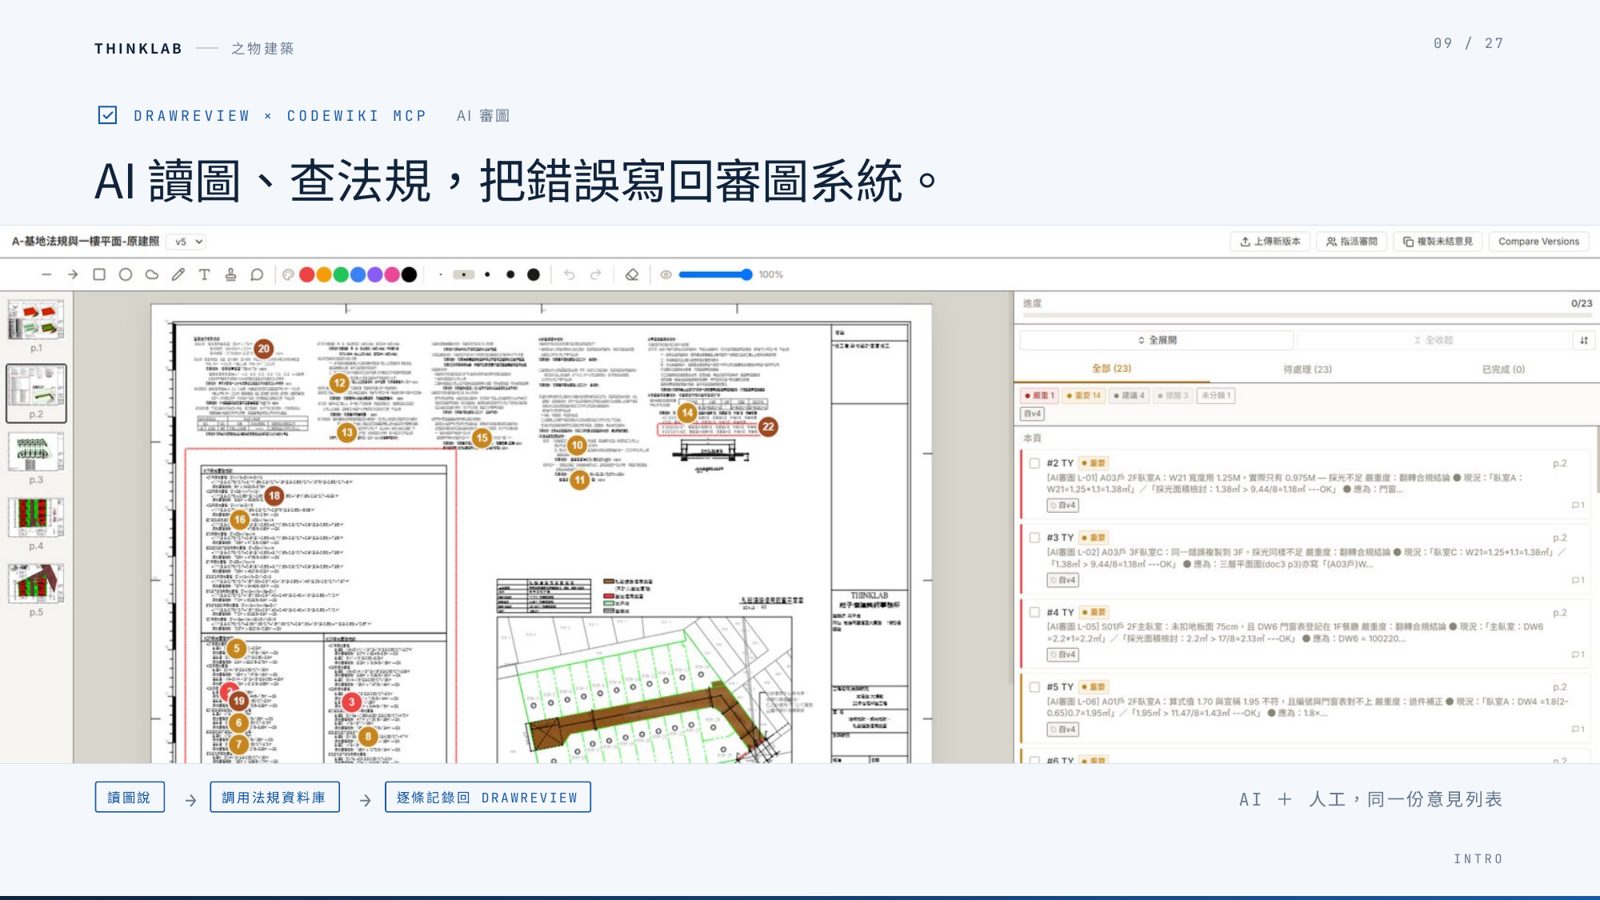
Task: Choose the pink color swatch
Action: pos(392,274)
